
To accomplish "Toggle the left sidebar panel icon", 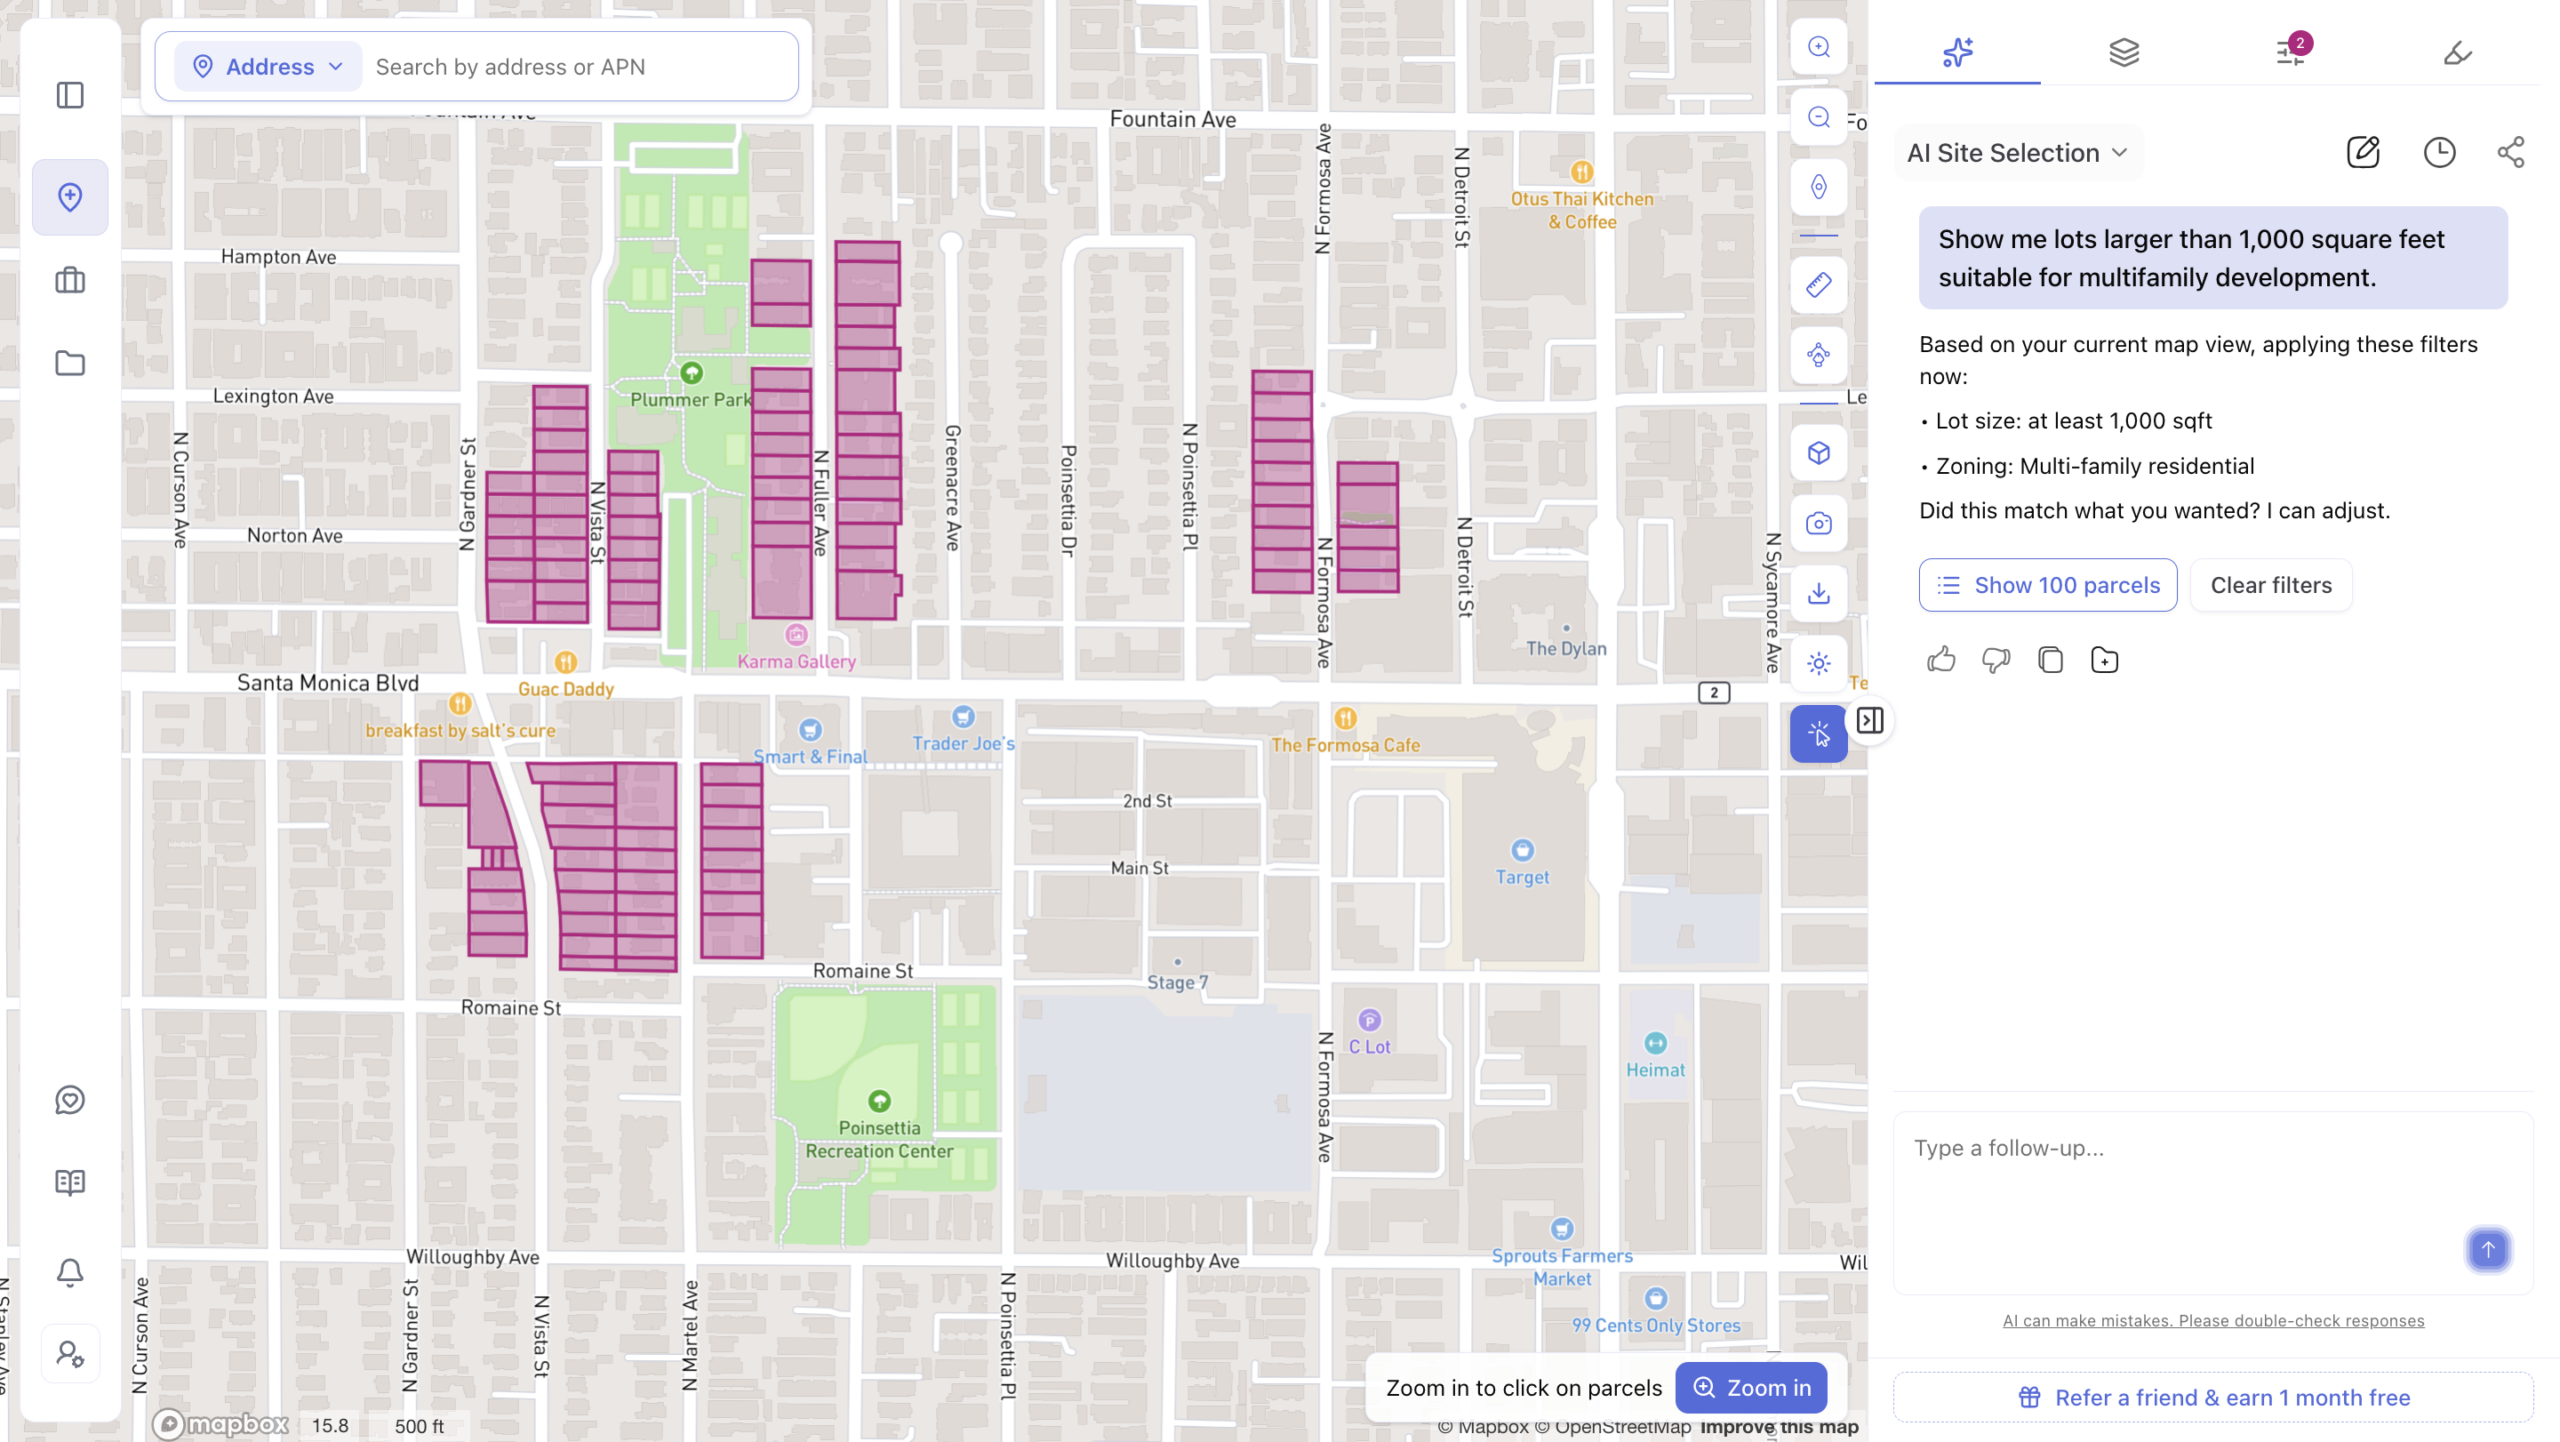I will 70,95.
